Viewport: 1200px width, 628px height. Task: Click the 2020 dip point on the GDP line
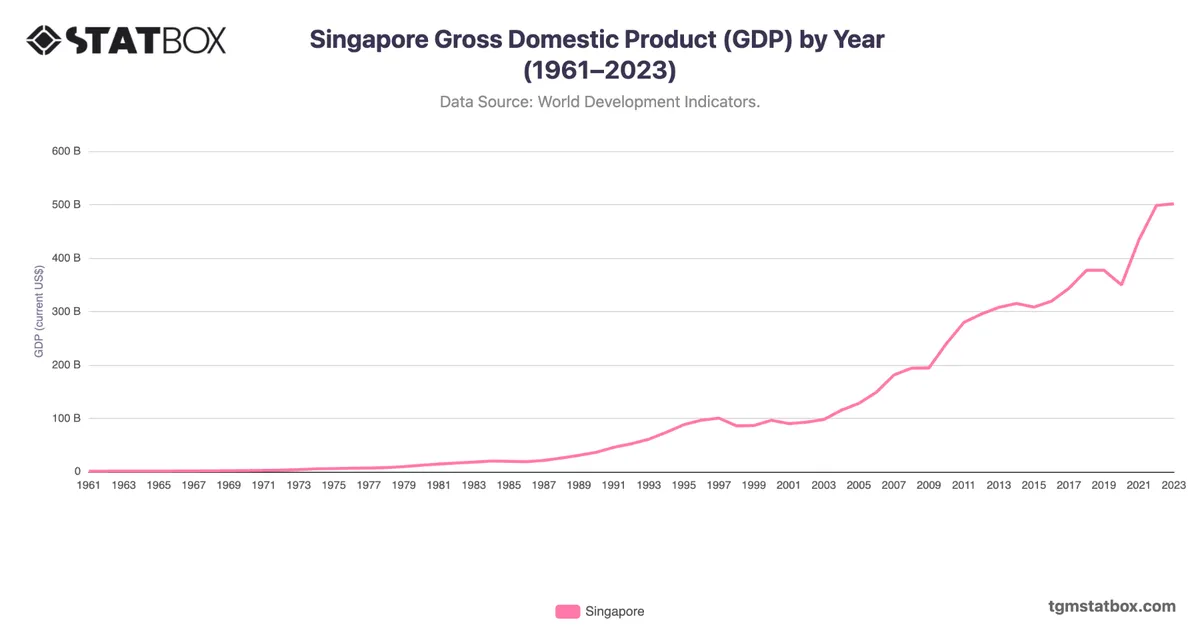[1121, 284]
